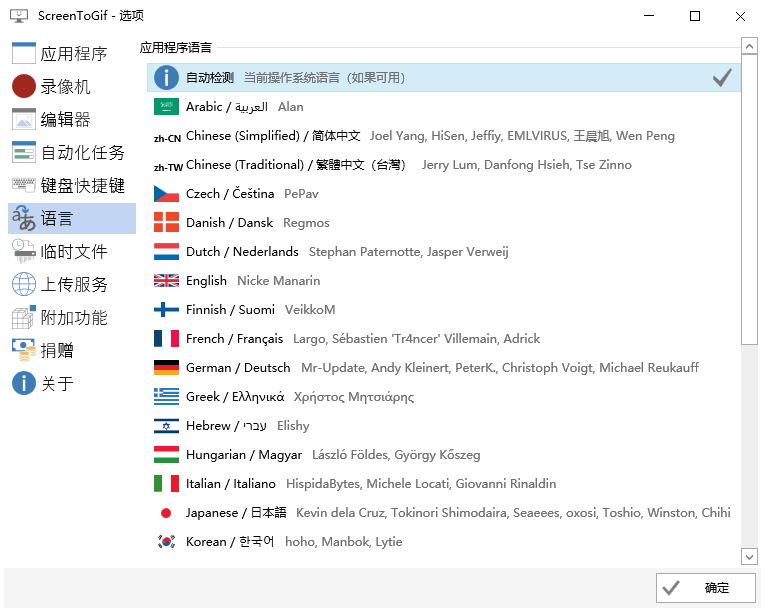The image size is (765, 610).
Task: Click the zh-CN language code icon
Action: [x=167, y=139]
